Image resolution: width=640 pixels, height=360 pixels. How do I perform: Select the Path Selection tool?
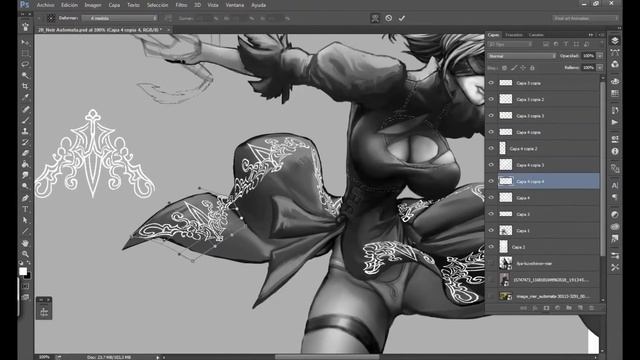pos(25,220)
